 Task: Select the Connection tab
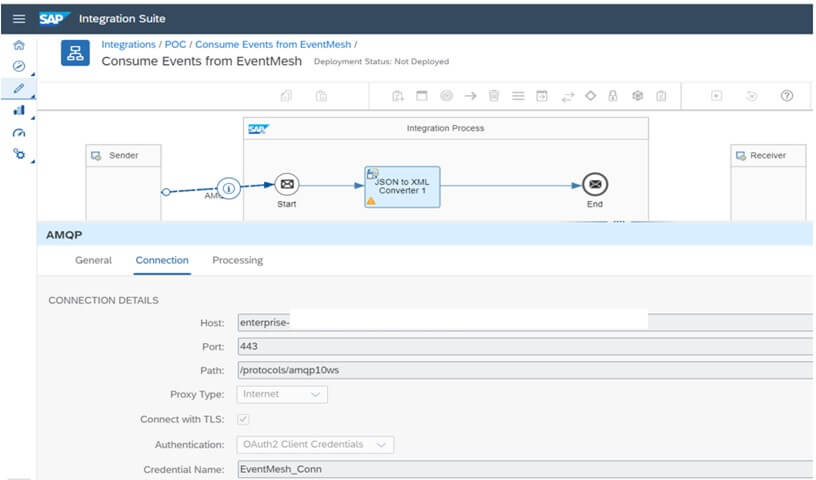pos(162,260)
